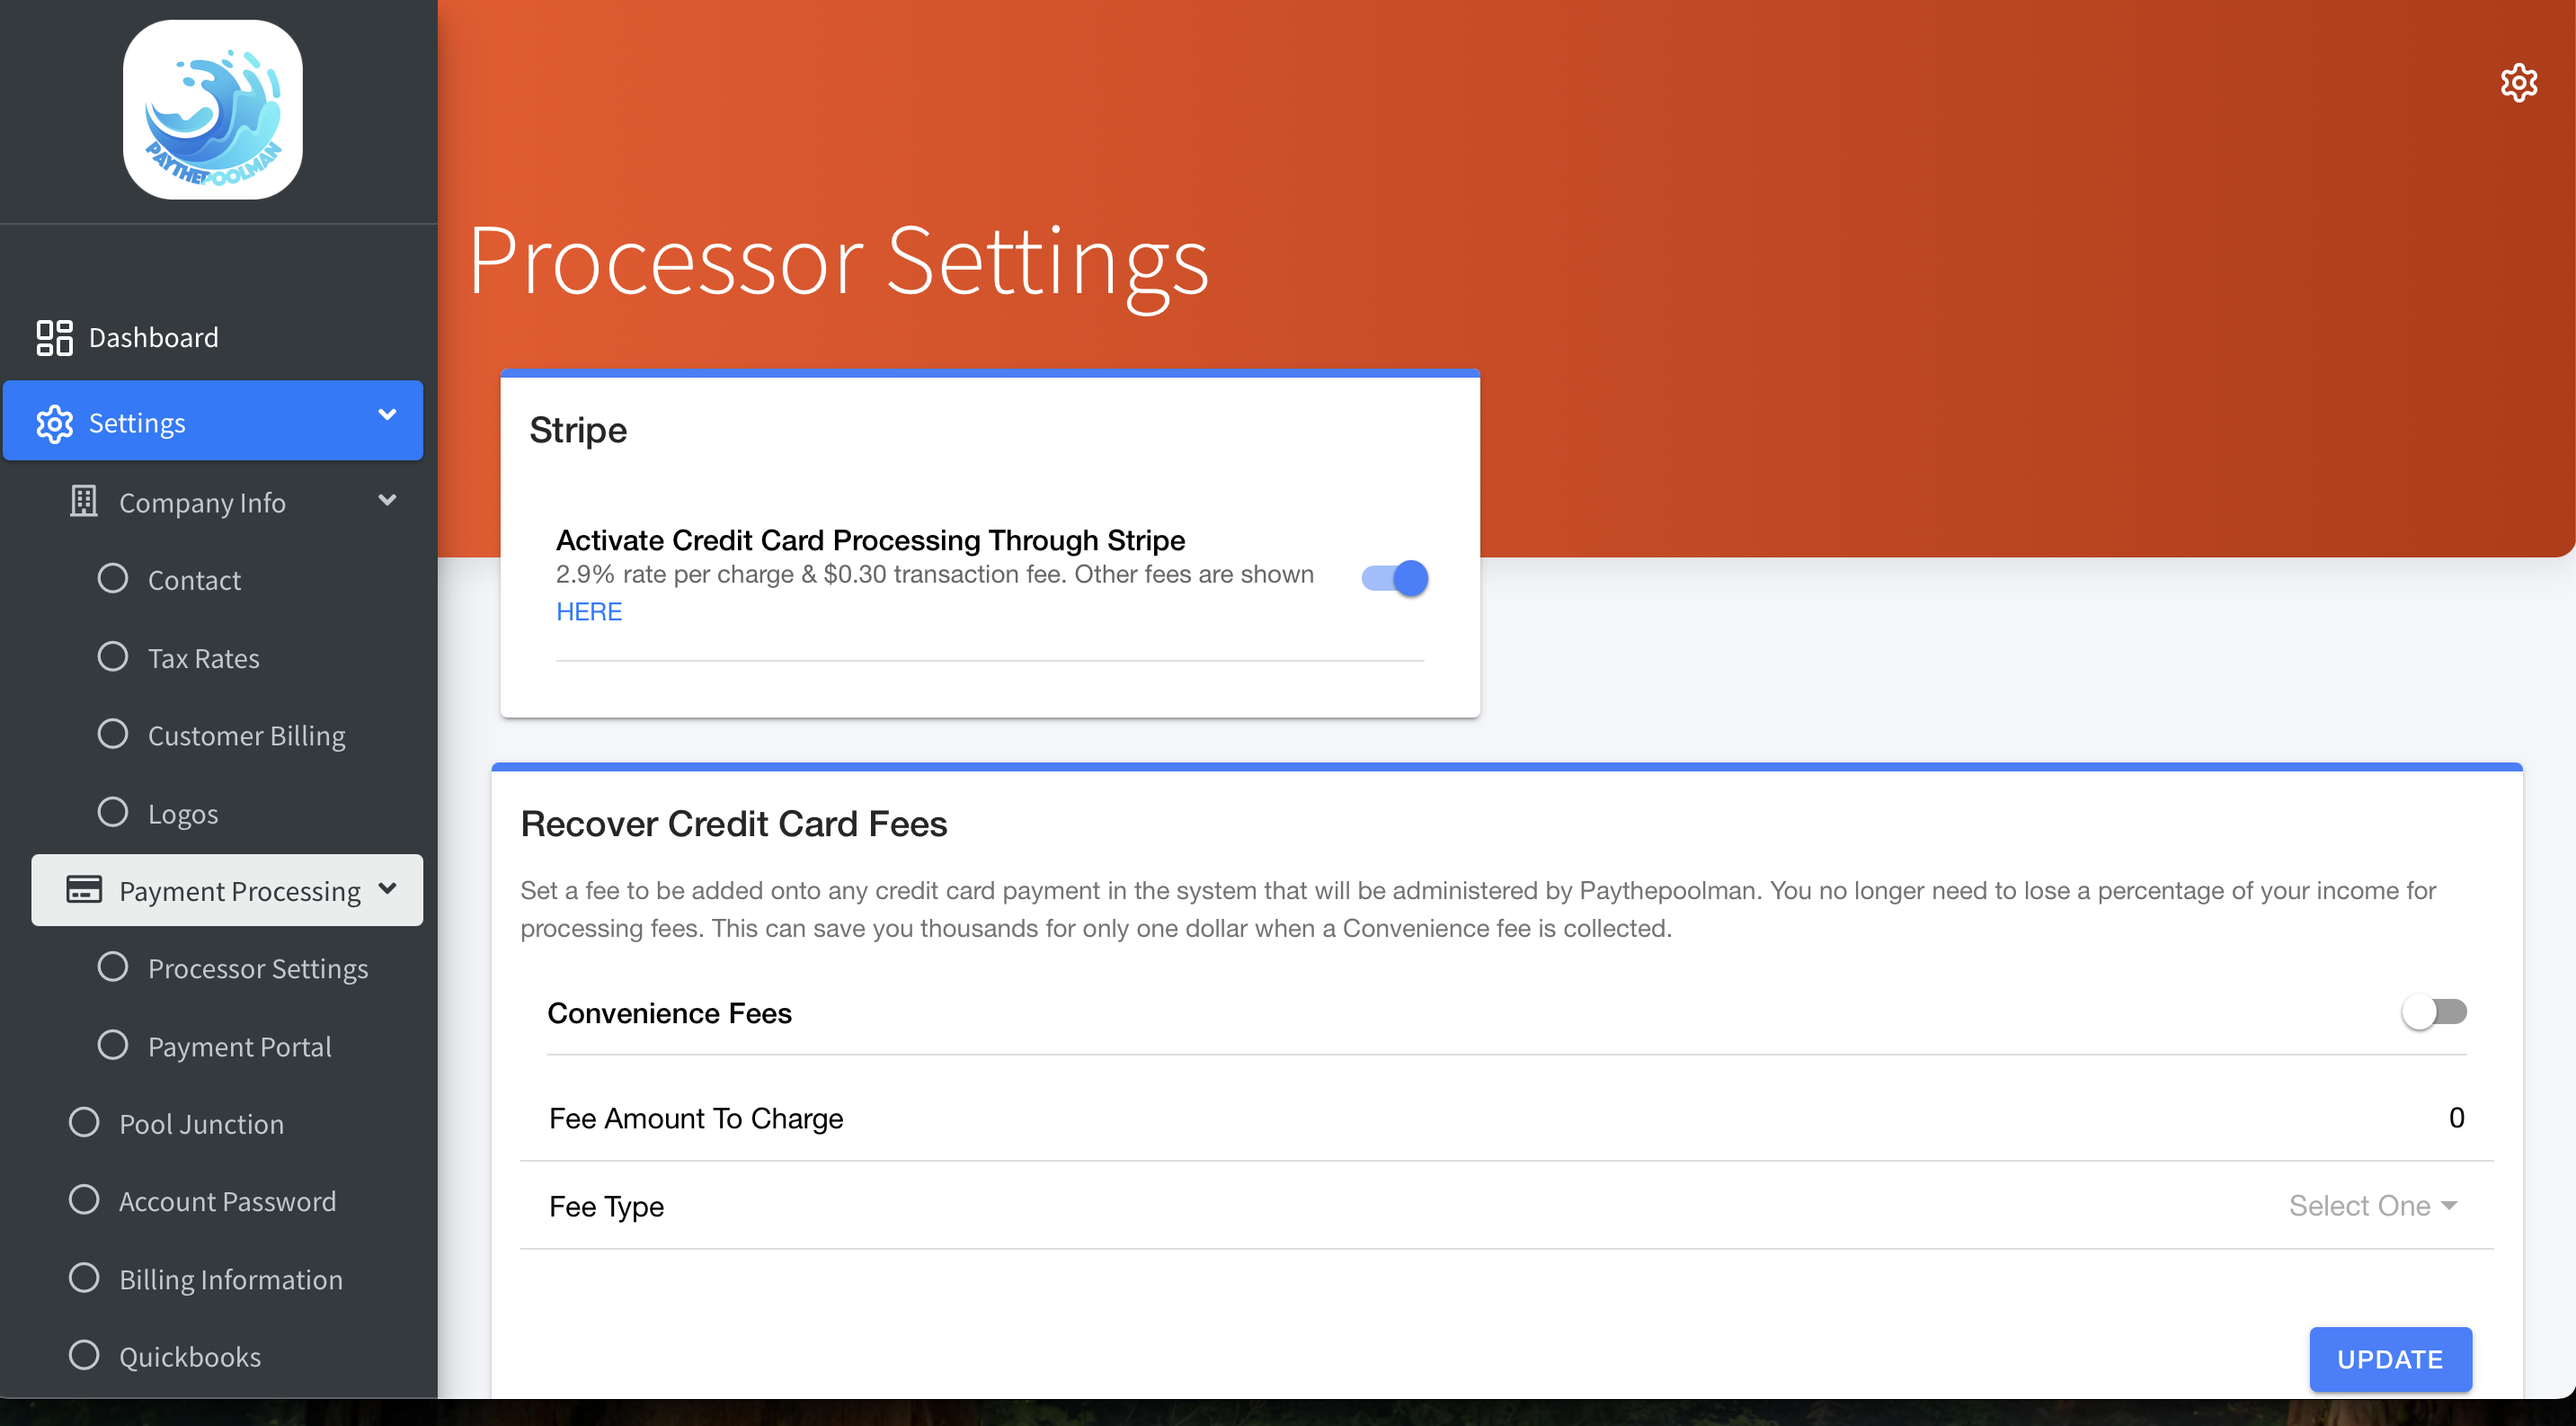Open the Payment Portal menu item
Viewport: 2576px width, 1426px height.
(239, 1046)
